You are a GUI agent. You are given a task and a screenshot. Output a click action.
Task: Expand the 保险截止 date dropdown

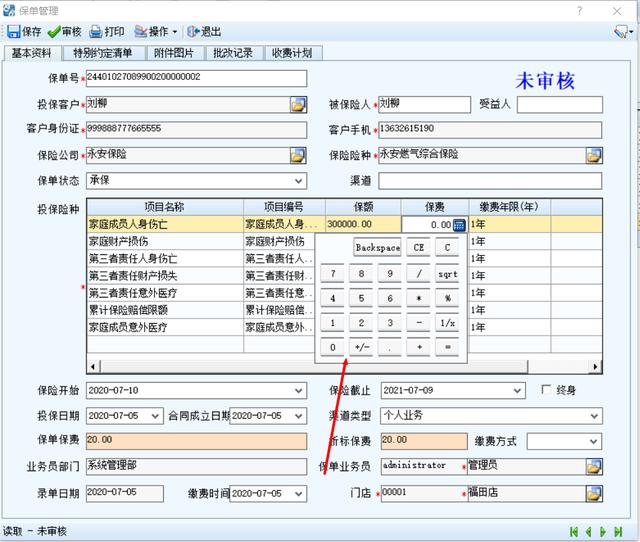coord(517,391)
